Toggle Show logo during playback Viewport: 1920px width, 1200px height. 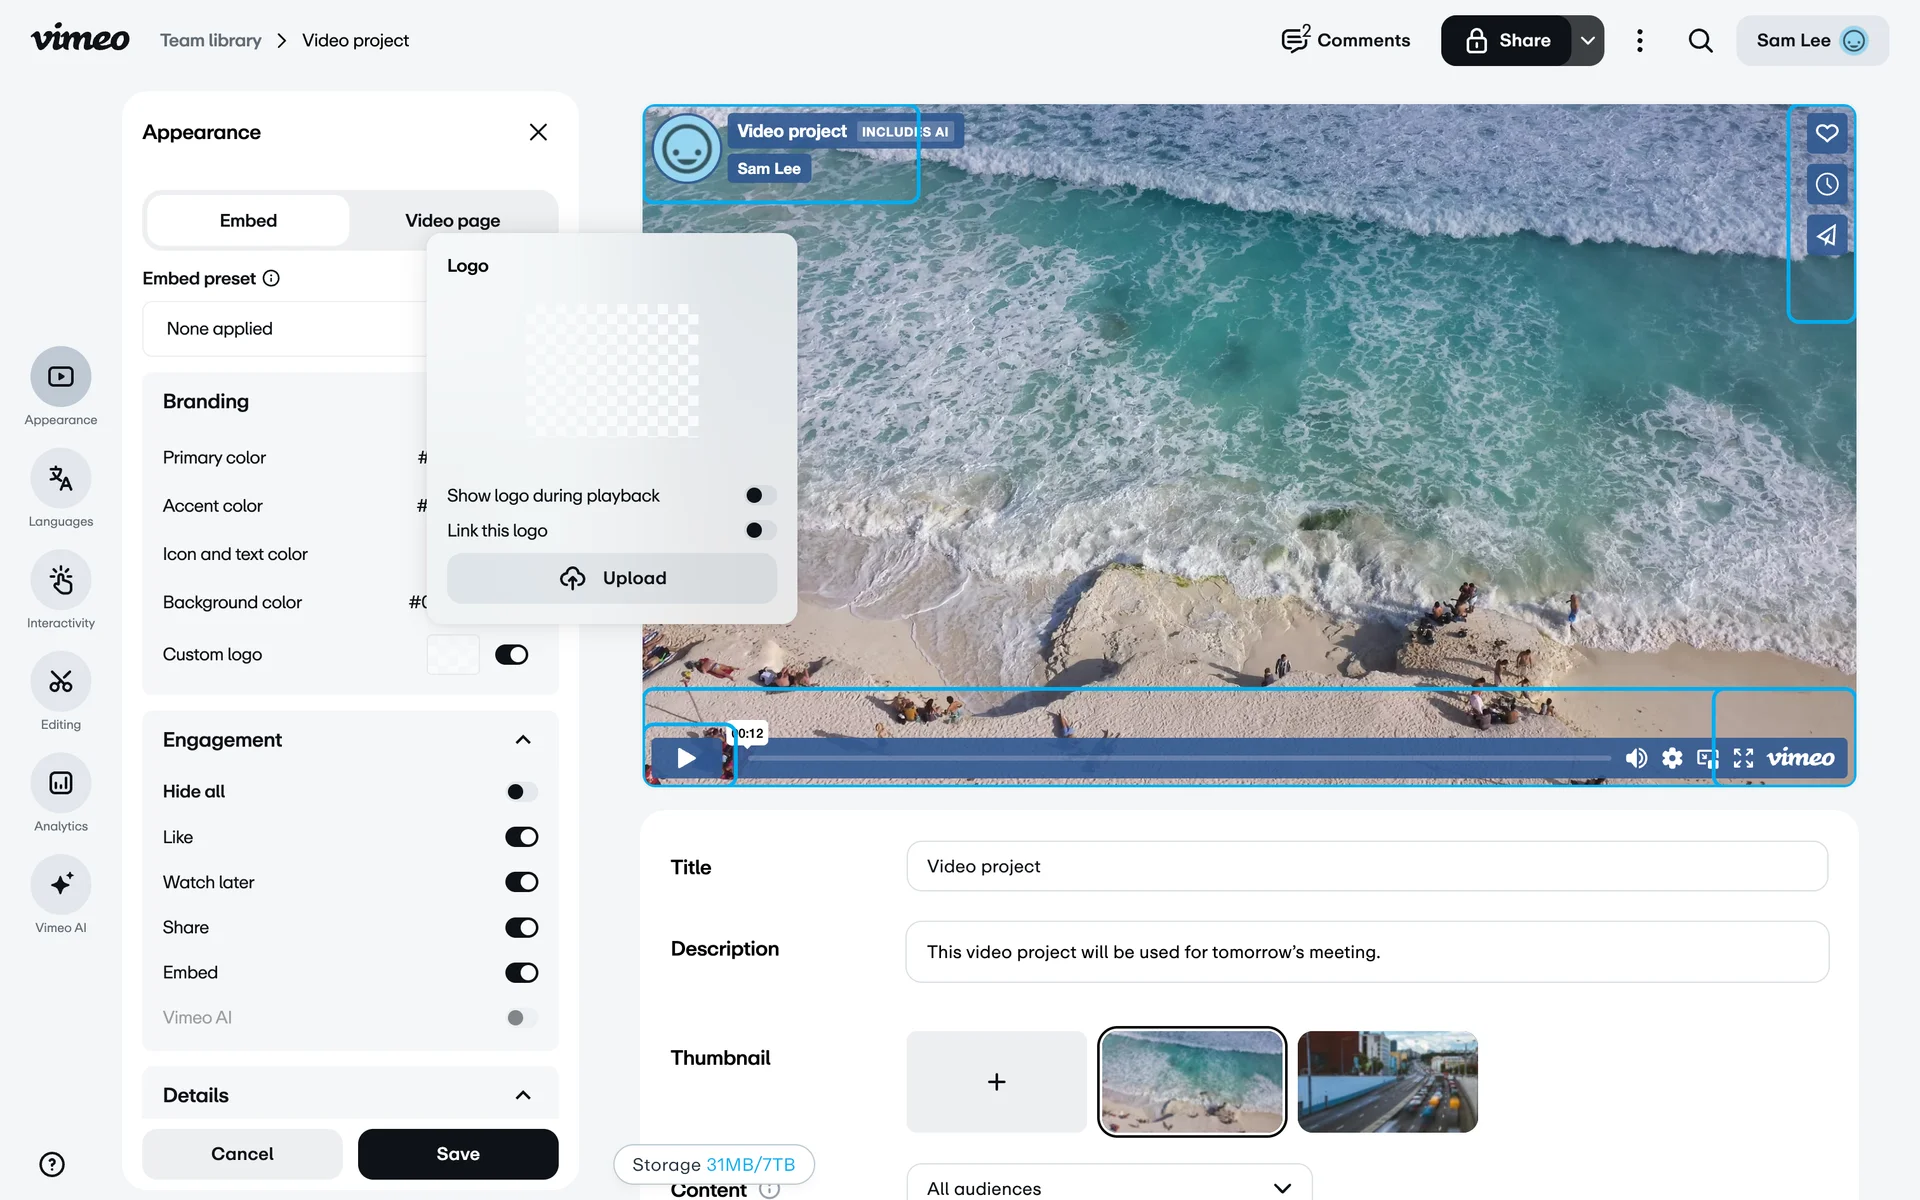(760, 495)
